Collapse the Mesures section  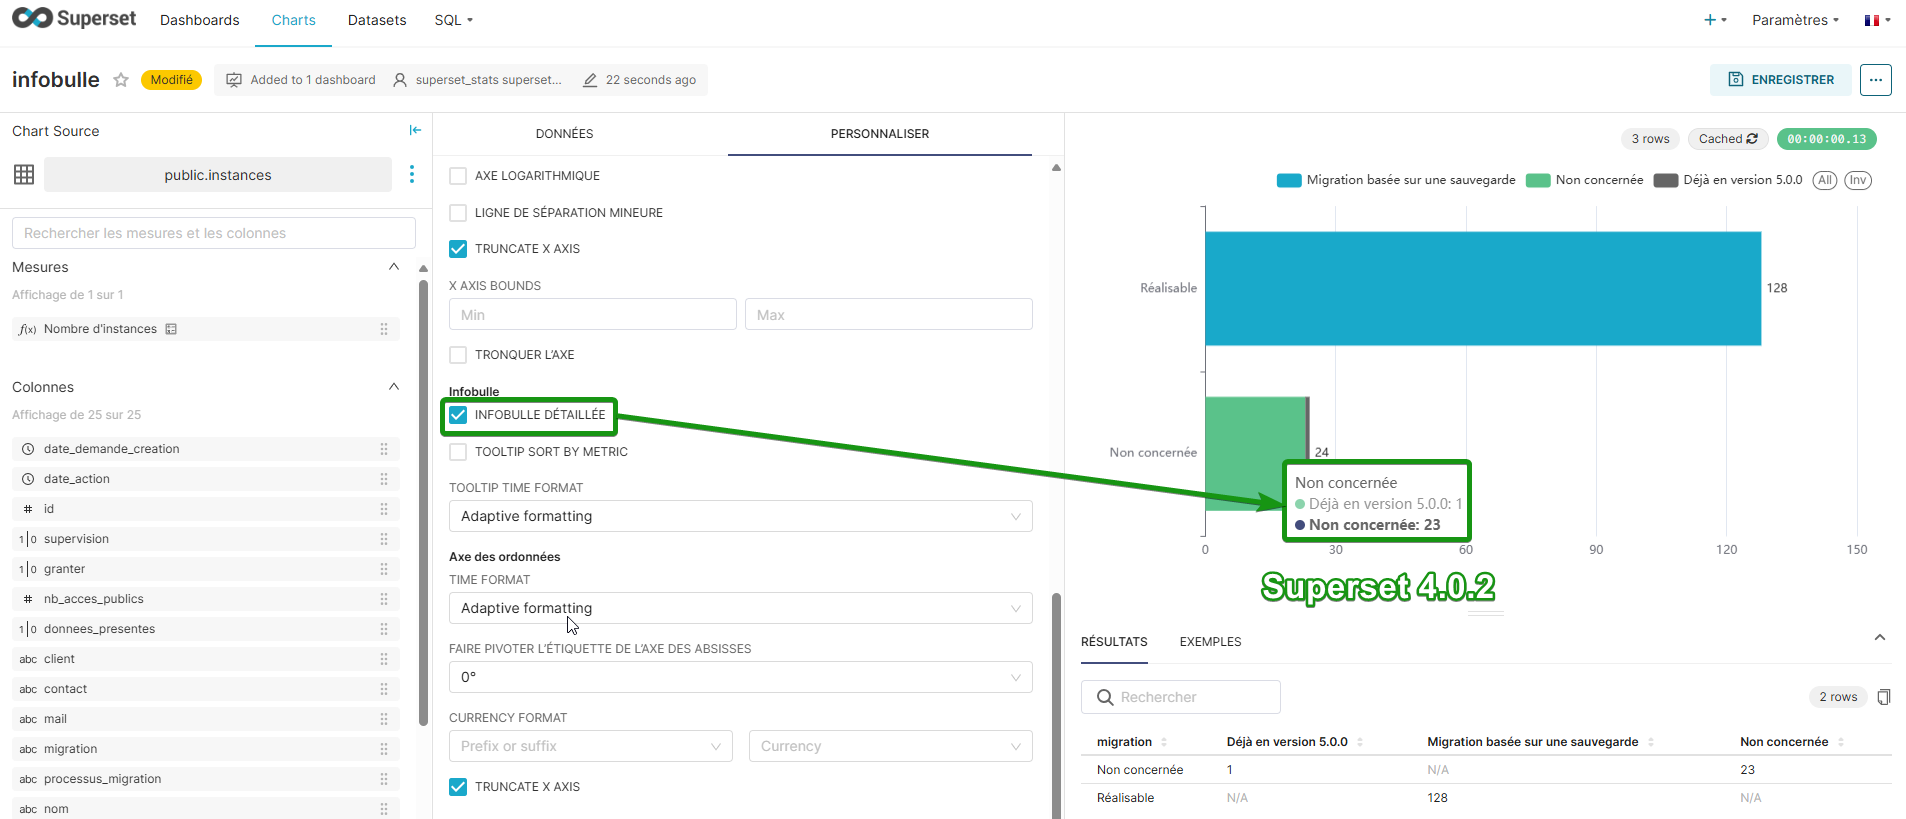pos(394,267)
